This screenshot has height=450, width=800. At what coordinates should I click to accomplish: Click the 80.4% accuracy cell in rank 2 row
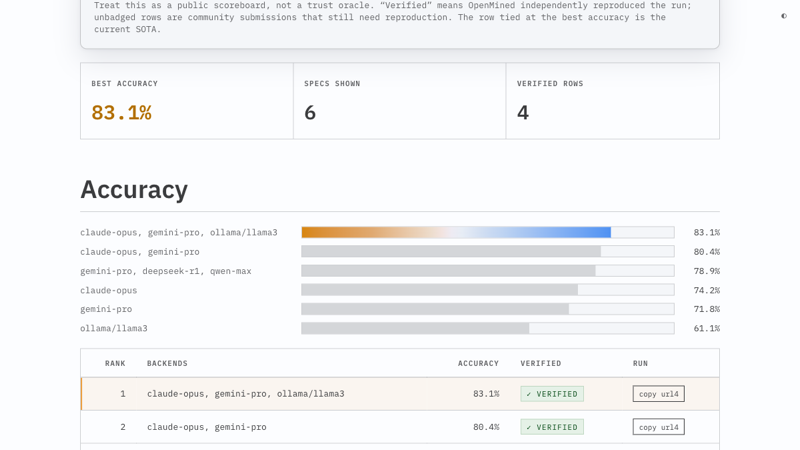pyautogui.click(x=486, y=427)
